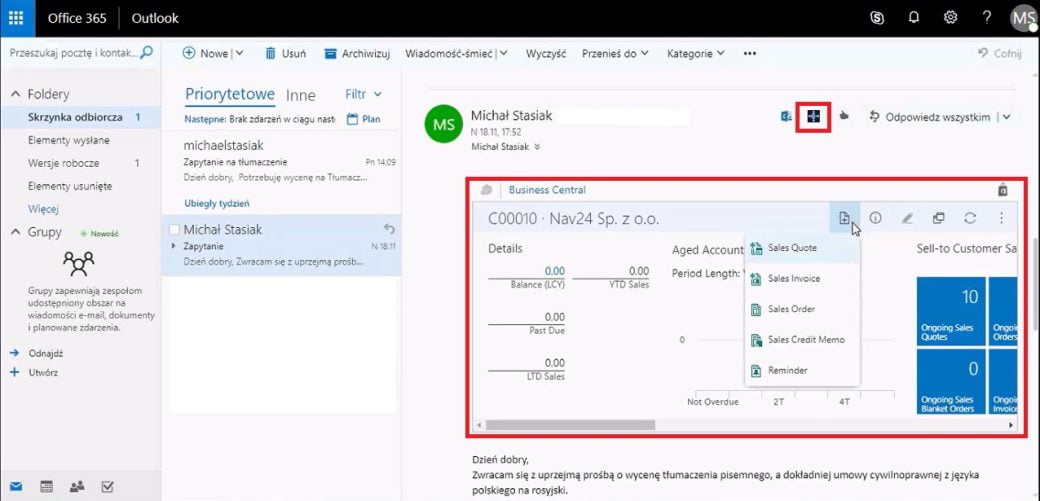The width and height of the screenshot is (1040, 501).
Task: Open the michaelstasiak message Zapytanie na tłumaczenie
Action: coord(281,161)
